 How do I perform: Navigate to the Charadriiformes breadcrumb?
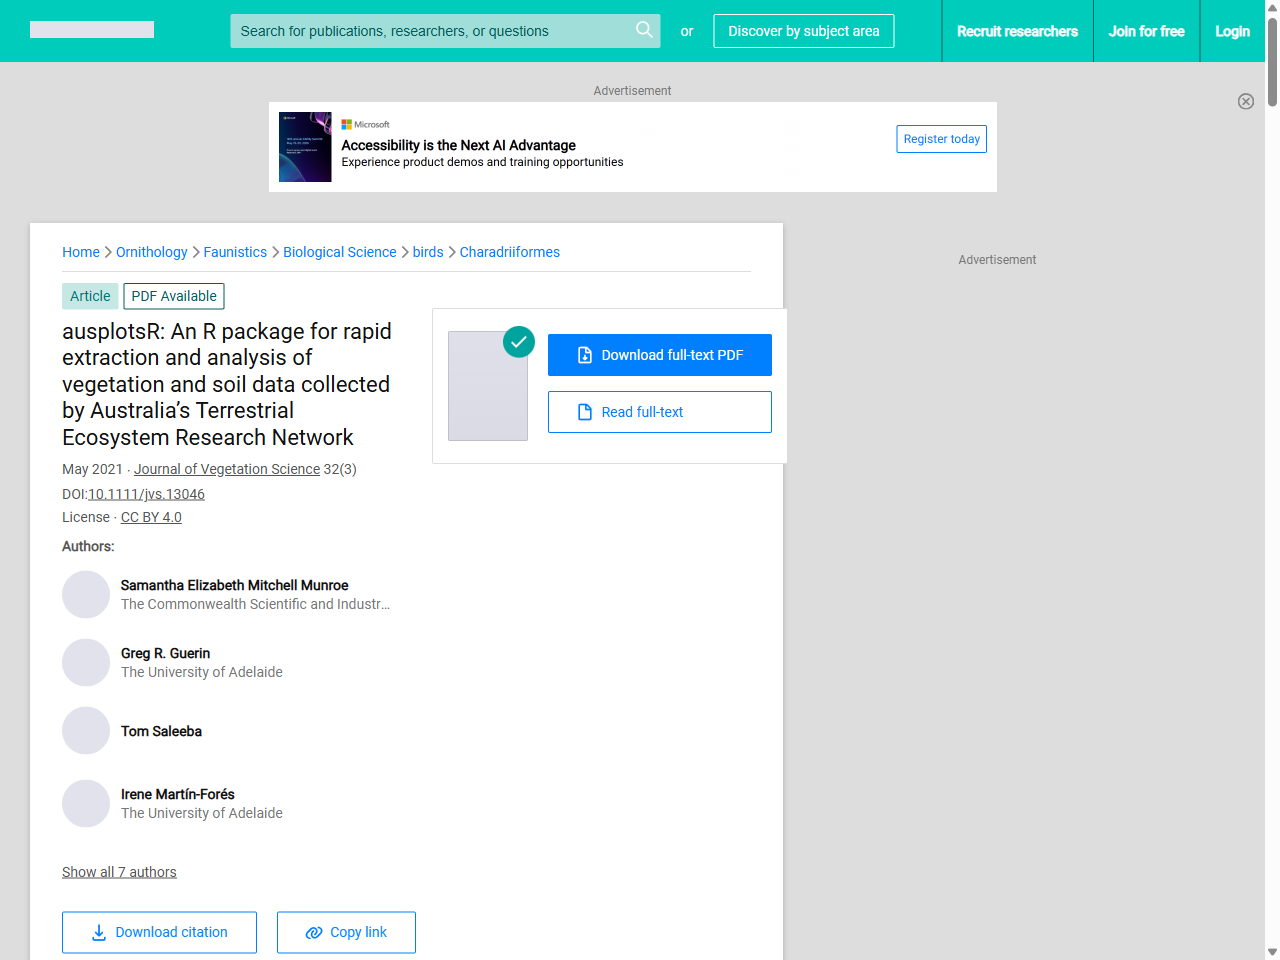[509, 252]
